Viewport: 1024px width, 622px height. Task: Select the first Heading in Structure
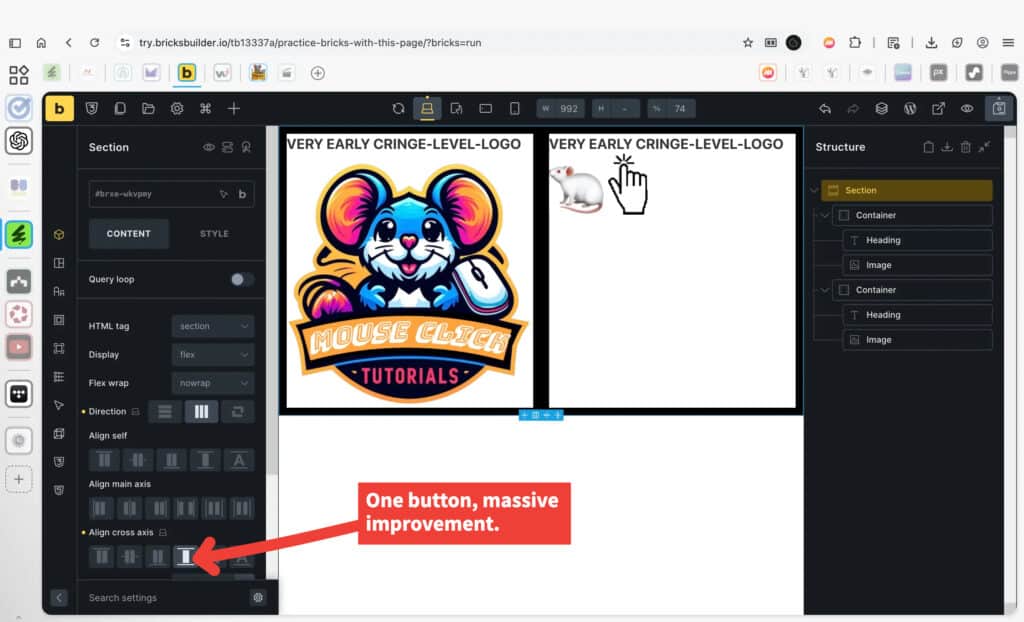click(883, 240)
